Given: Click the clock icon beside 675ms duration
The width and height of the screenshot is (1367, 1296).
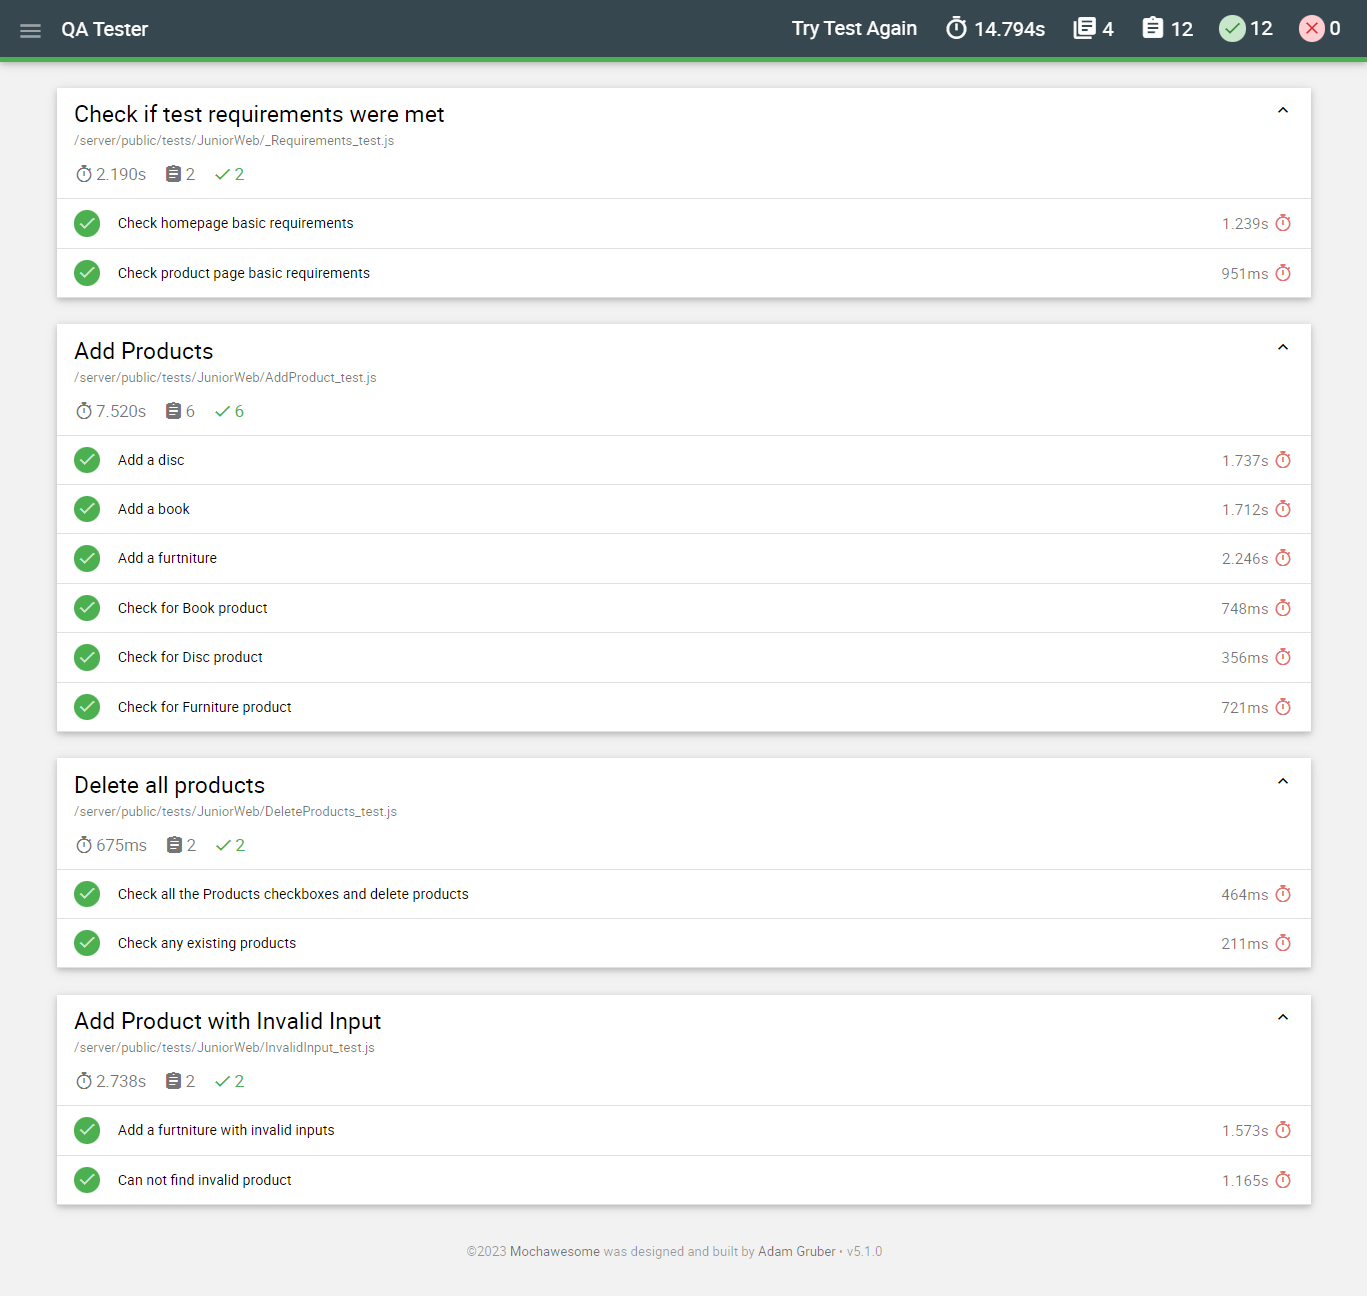Looking at the screenshot, I should click(84, 845).
